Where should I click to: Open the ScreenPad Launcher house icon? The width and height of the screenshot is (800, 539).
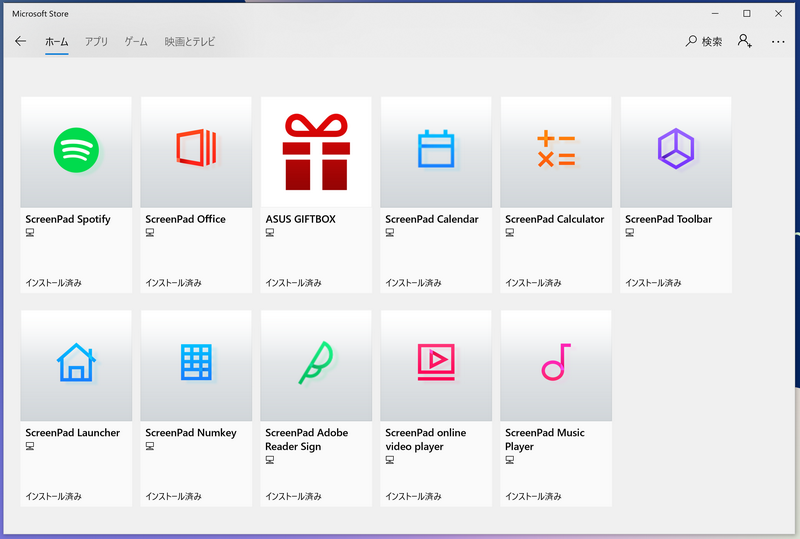(77, 362)
